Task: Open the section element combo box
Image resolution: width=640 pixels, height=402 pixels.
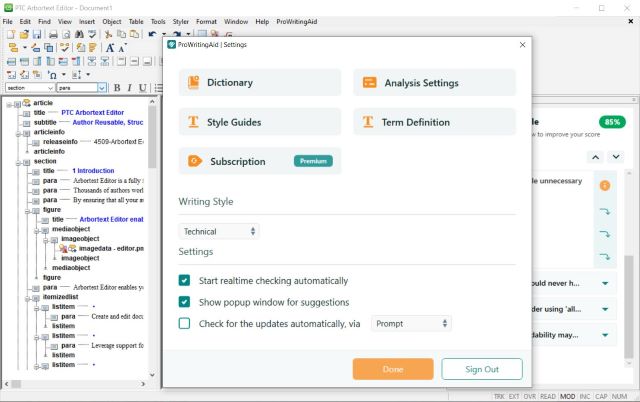Action: click(x=30, y=88)
